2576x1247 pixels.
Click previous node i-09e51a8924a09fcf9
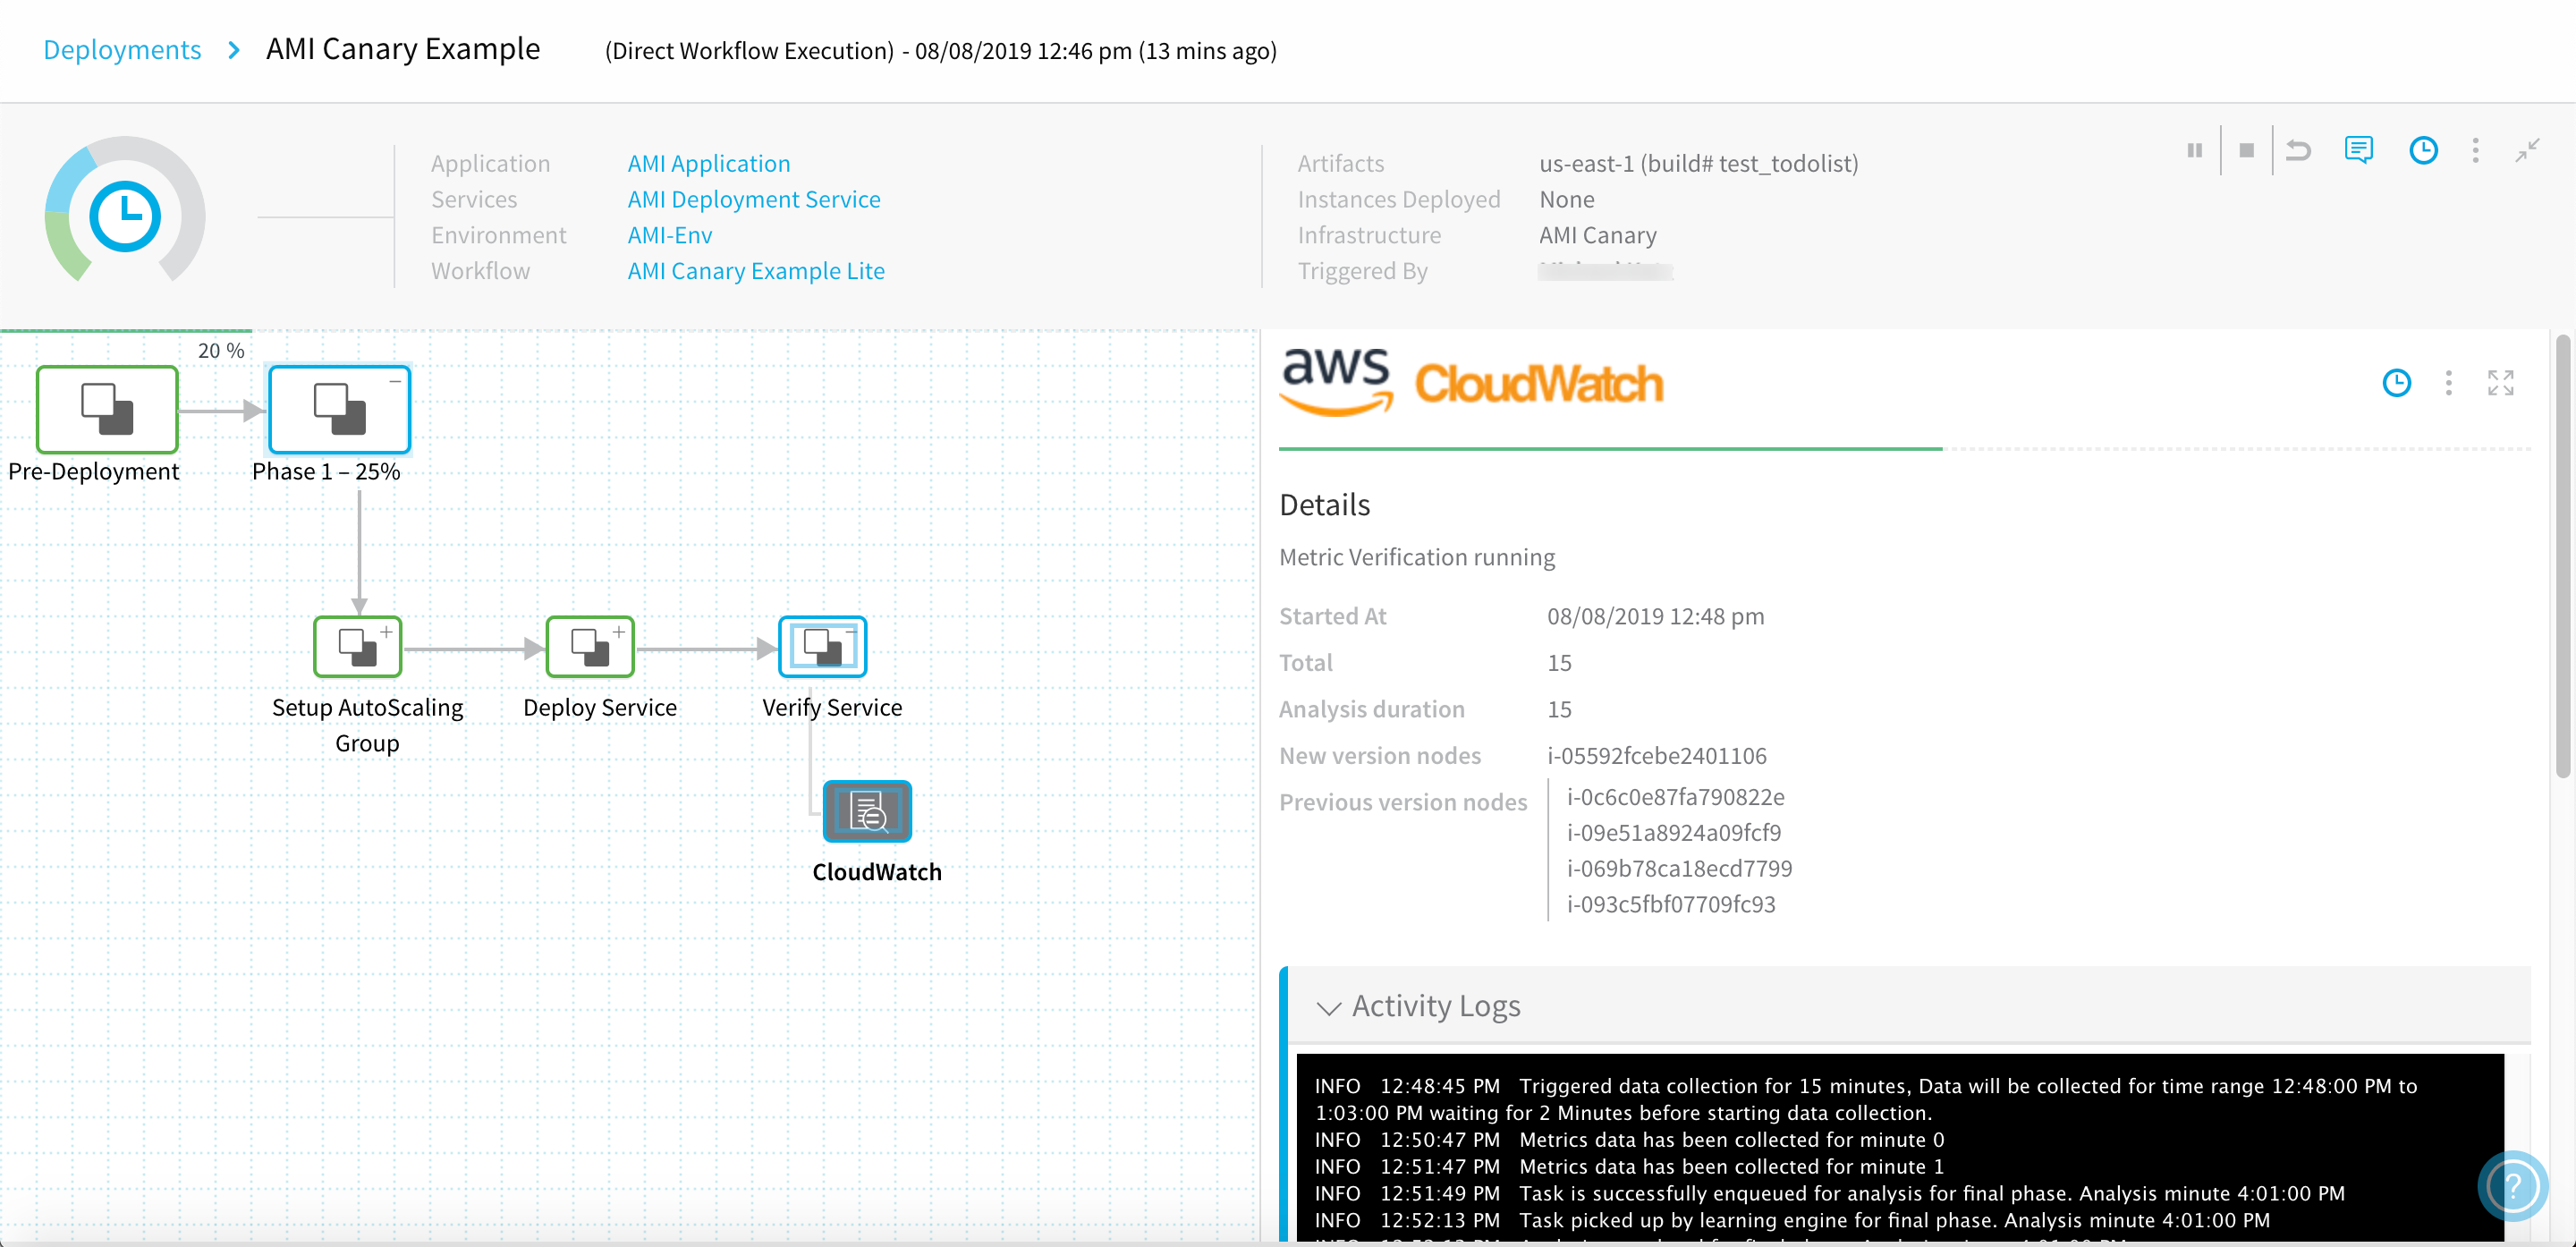pyautogui.click(x=1674, y=833)
